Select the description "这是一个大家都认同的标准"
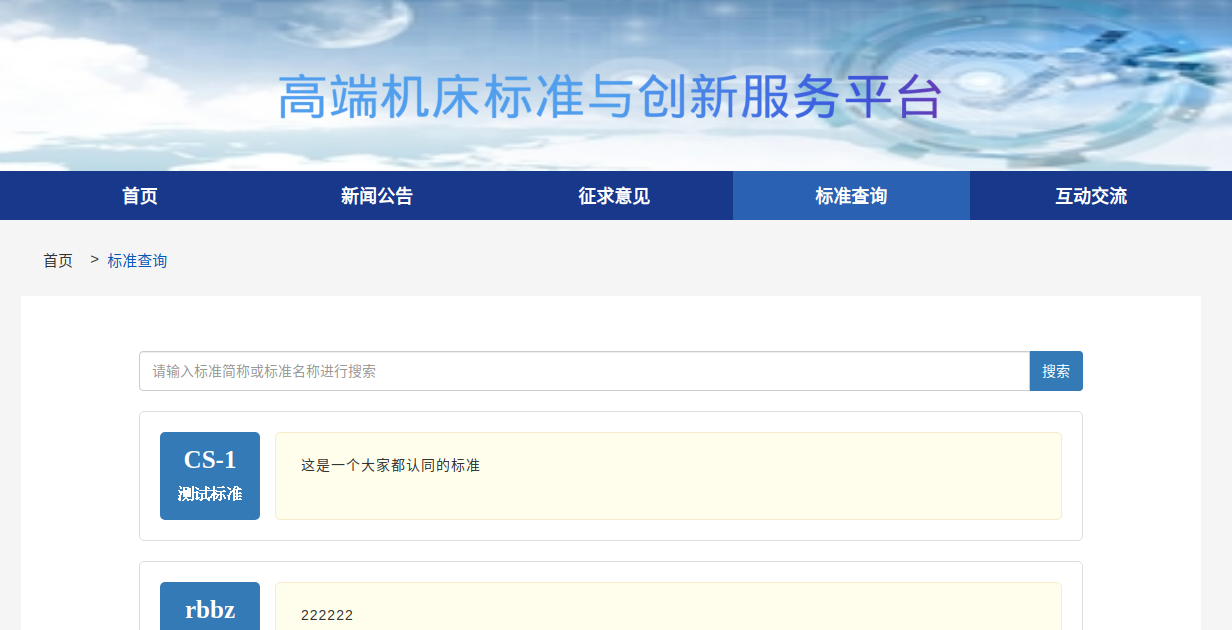This screenshot has width=1232, height=630. coord(390,466)
